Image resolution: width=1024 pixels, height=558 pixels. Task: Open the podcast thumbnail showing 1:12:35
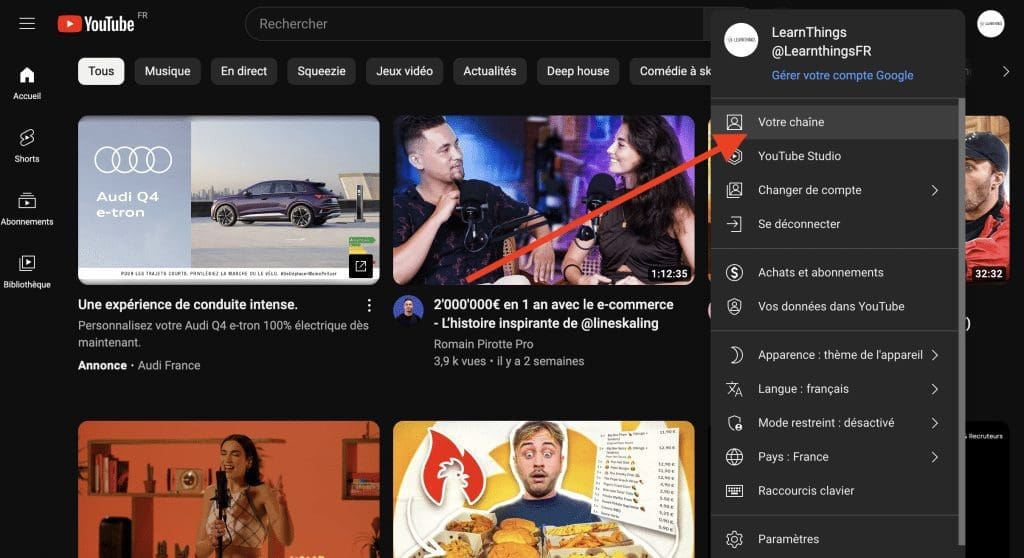(543, 200)
